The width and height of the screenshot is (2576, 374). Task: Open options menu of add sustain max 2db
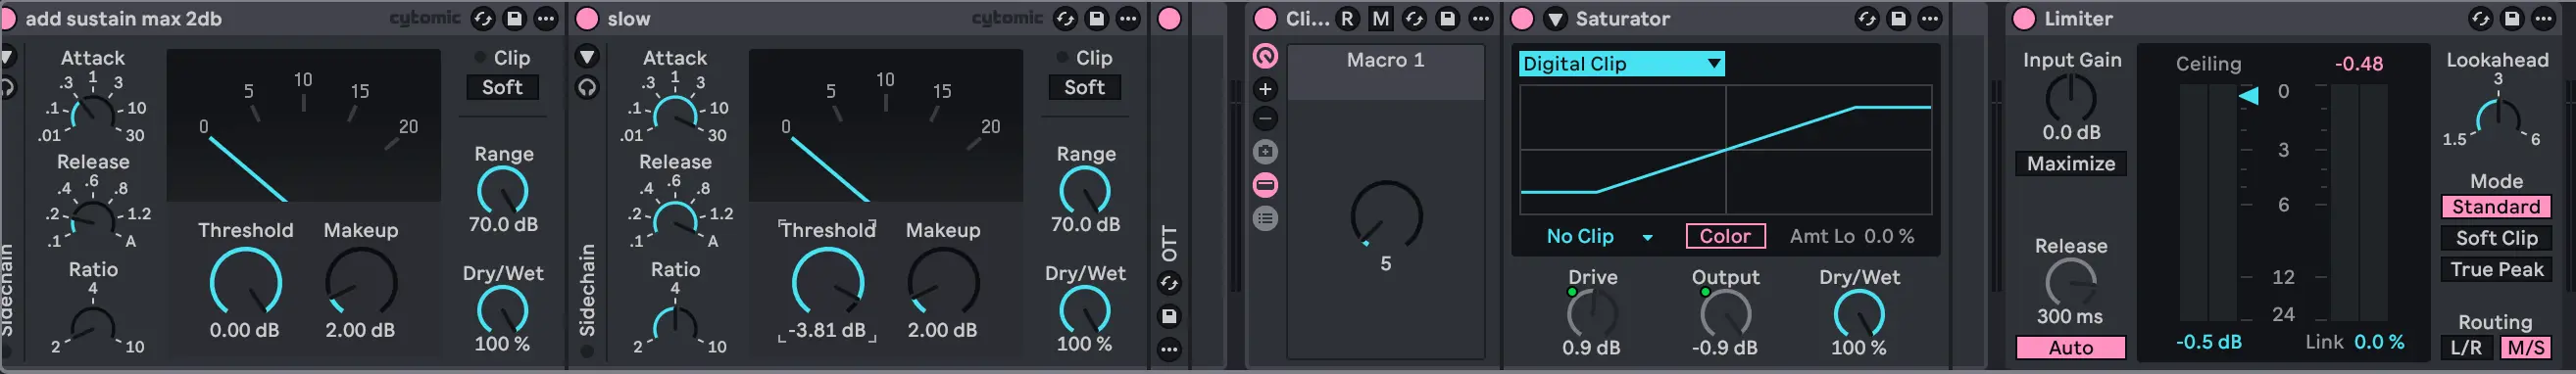[x=546, y=18]
